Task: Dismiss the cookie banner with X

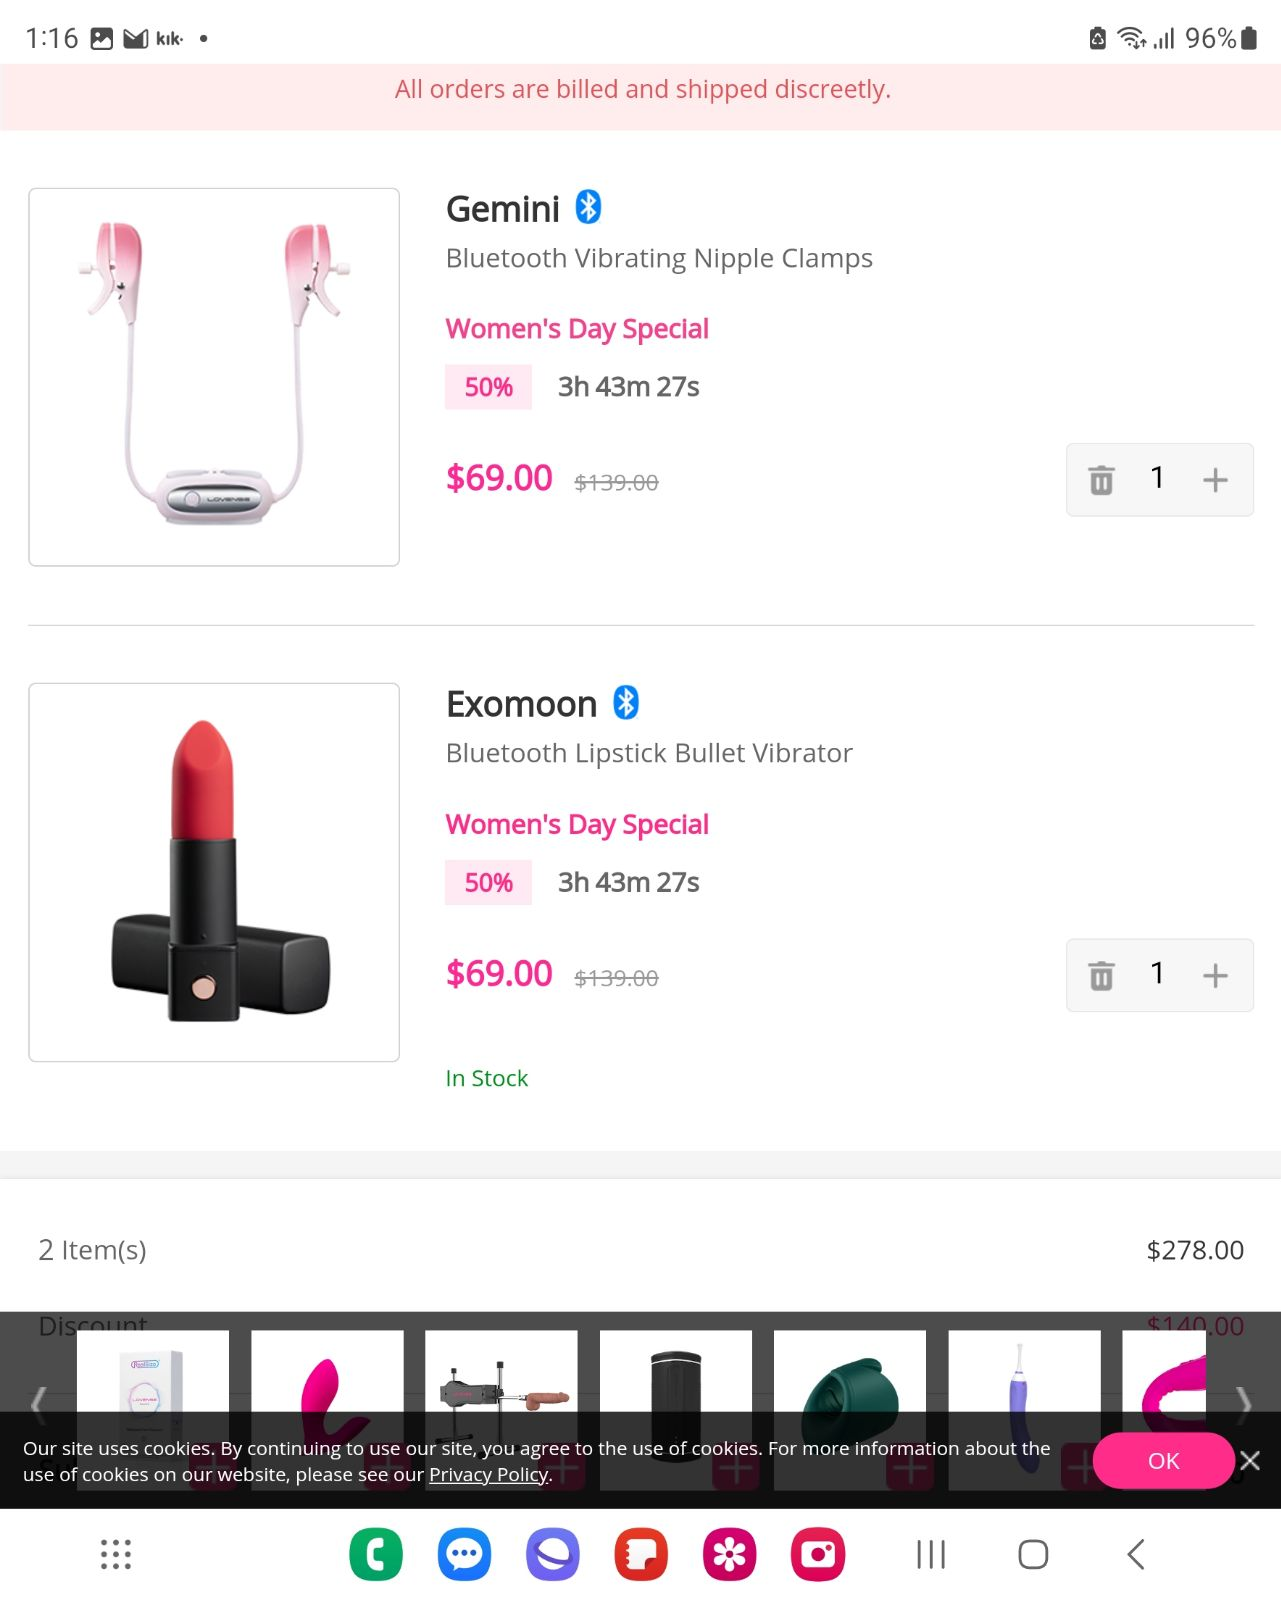Action: tap(1250, 1461)
